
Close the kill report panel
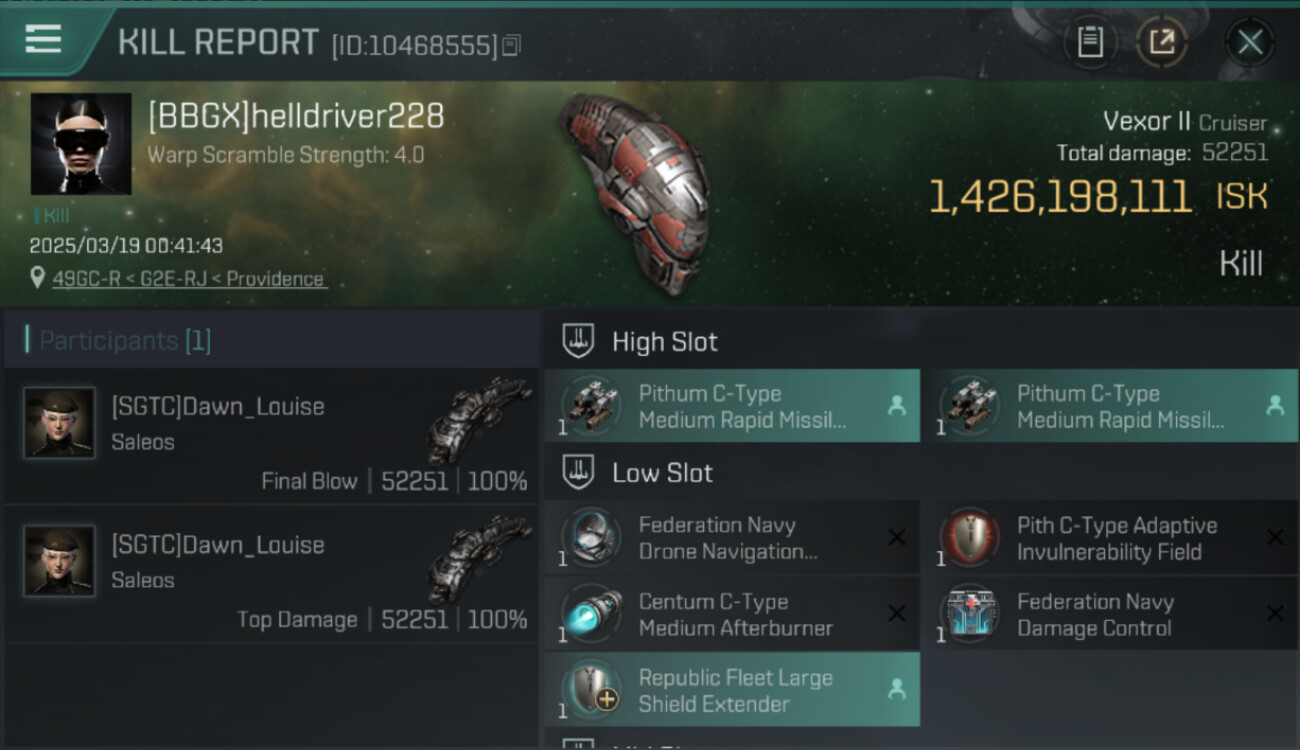point(1250,42)
